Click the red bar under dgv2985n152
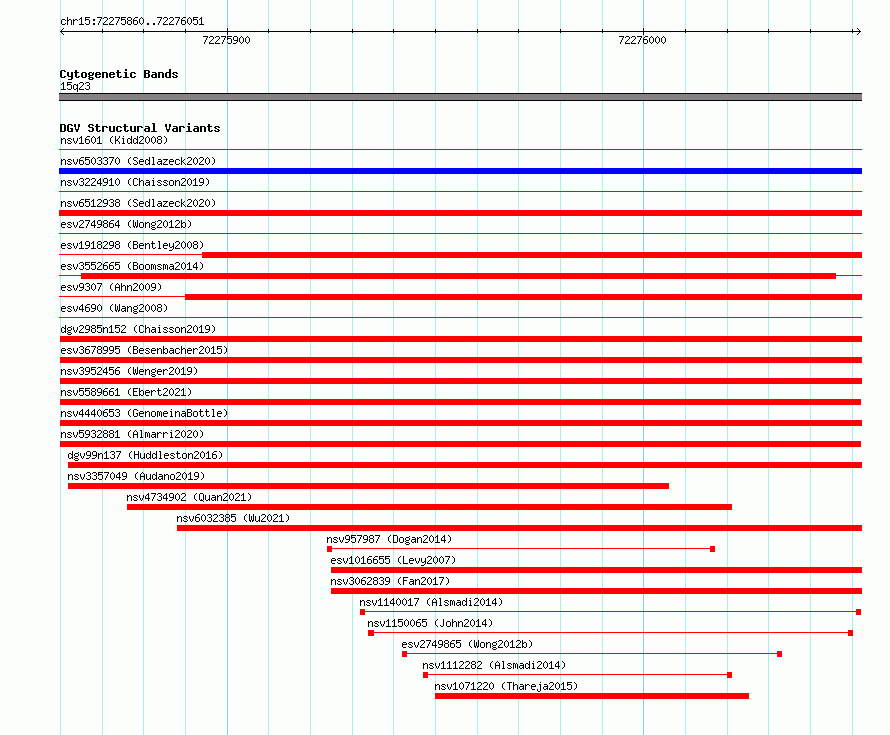The image size is (890, 735). pyautogui.click(x=460, y=339)
